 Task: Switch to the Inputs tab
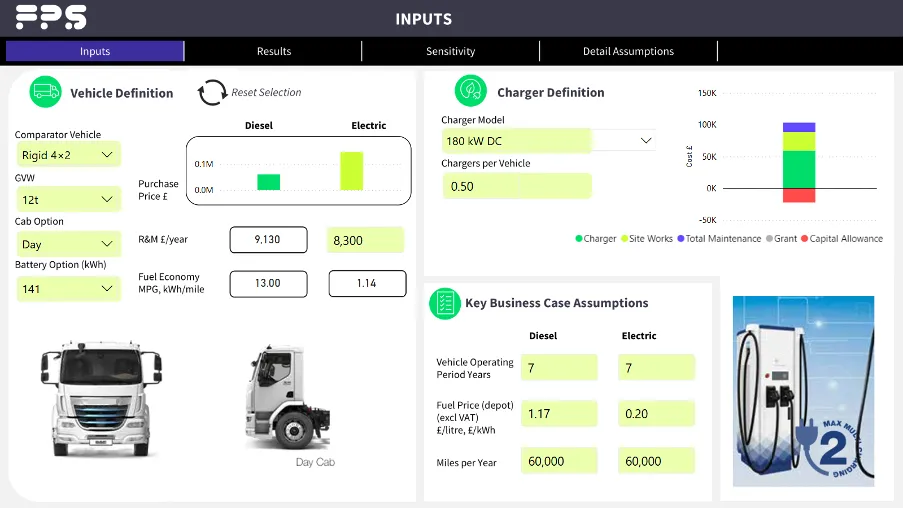tap(95, 51)
